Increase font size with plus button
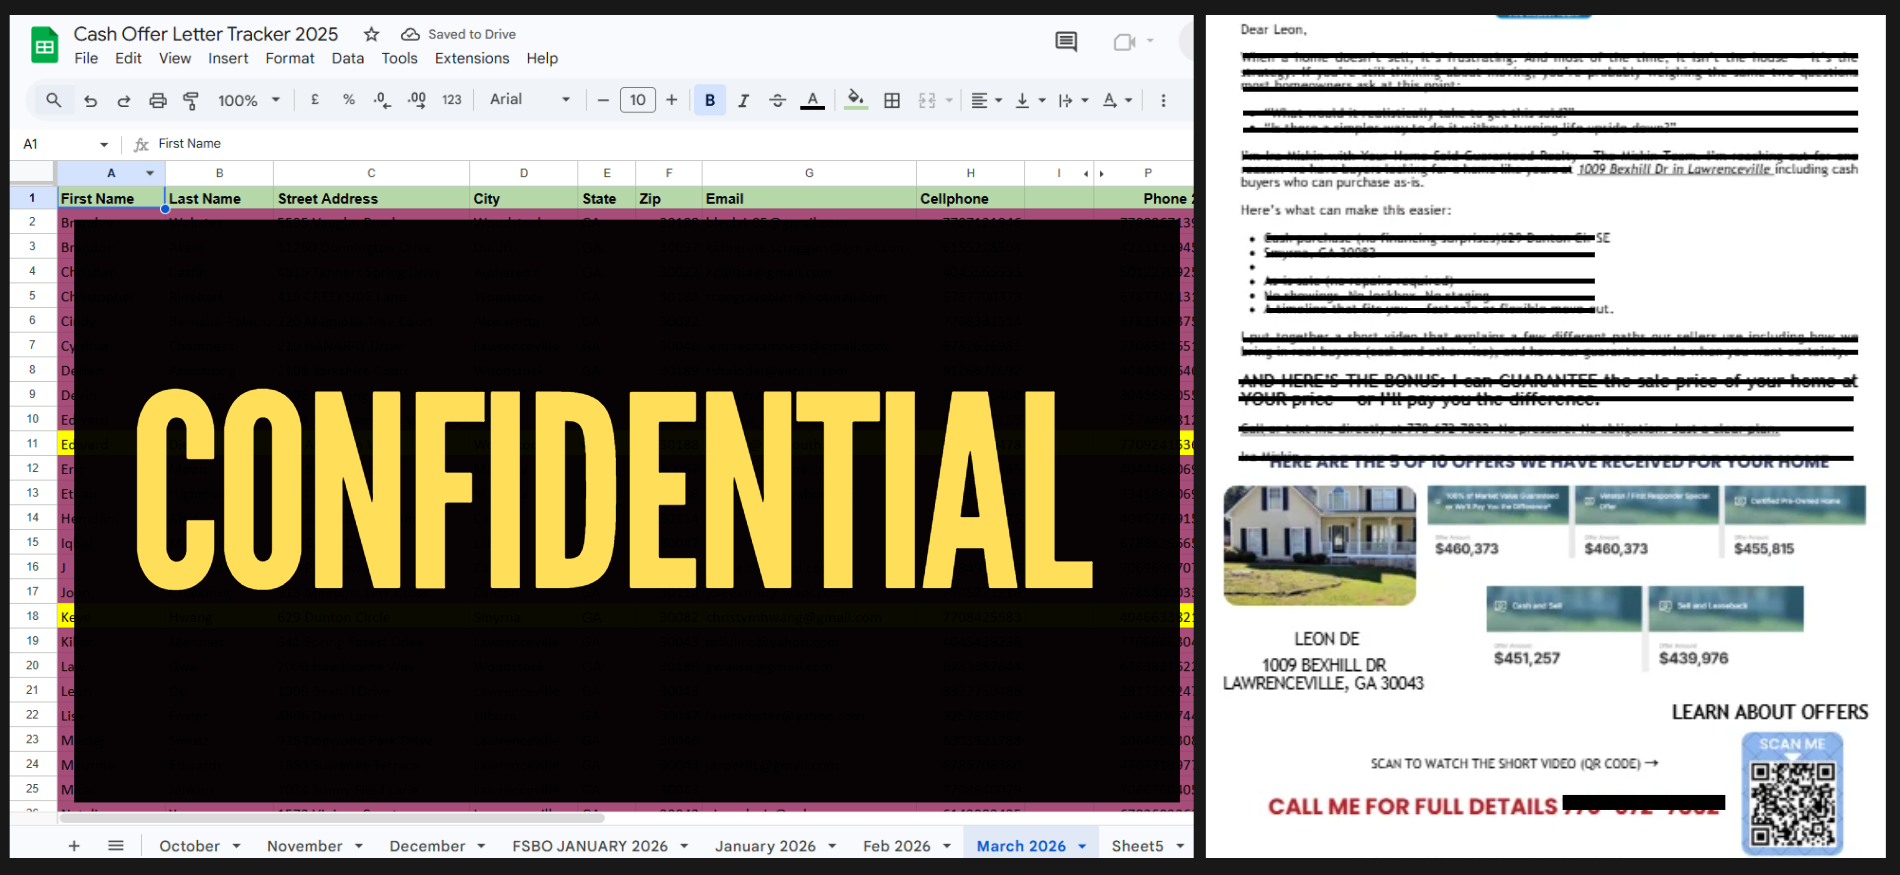 coord(672,100)
